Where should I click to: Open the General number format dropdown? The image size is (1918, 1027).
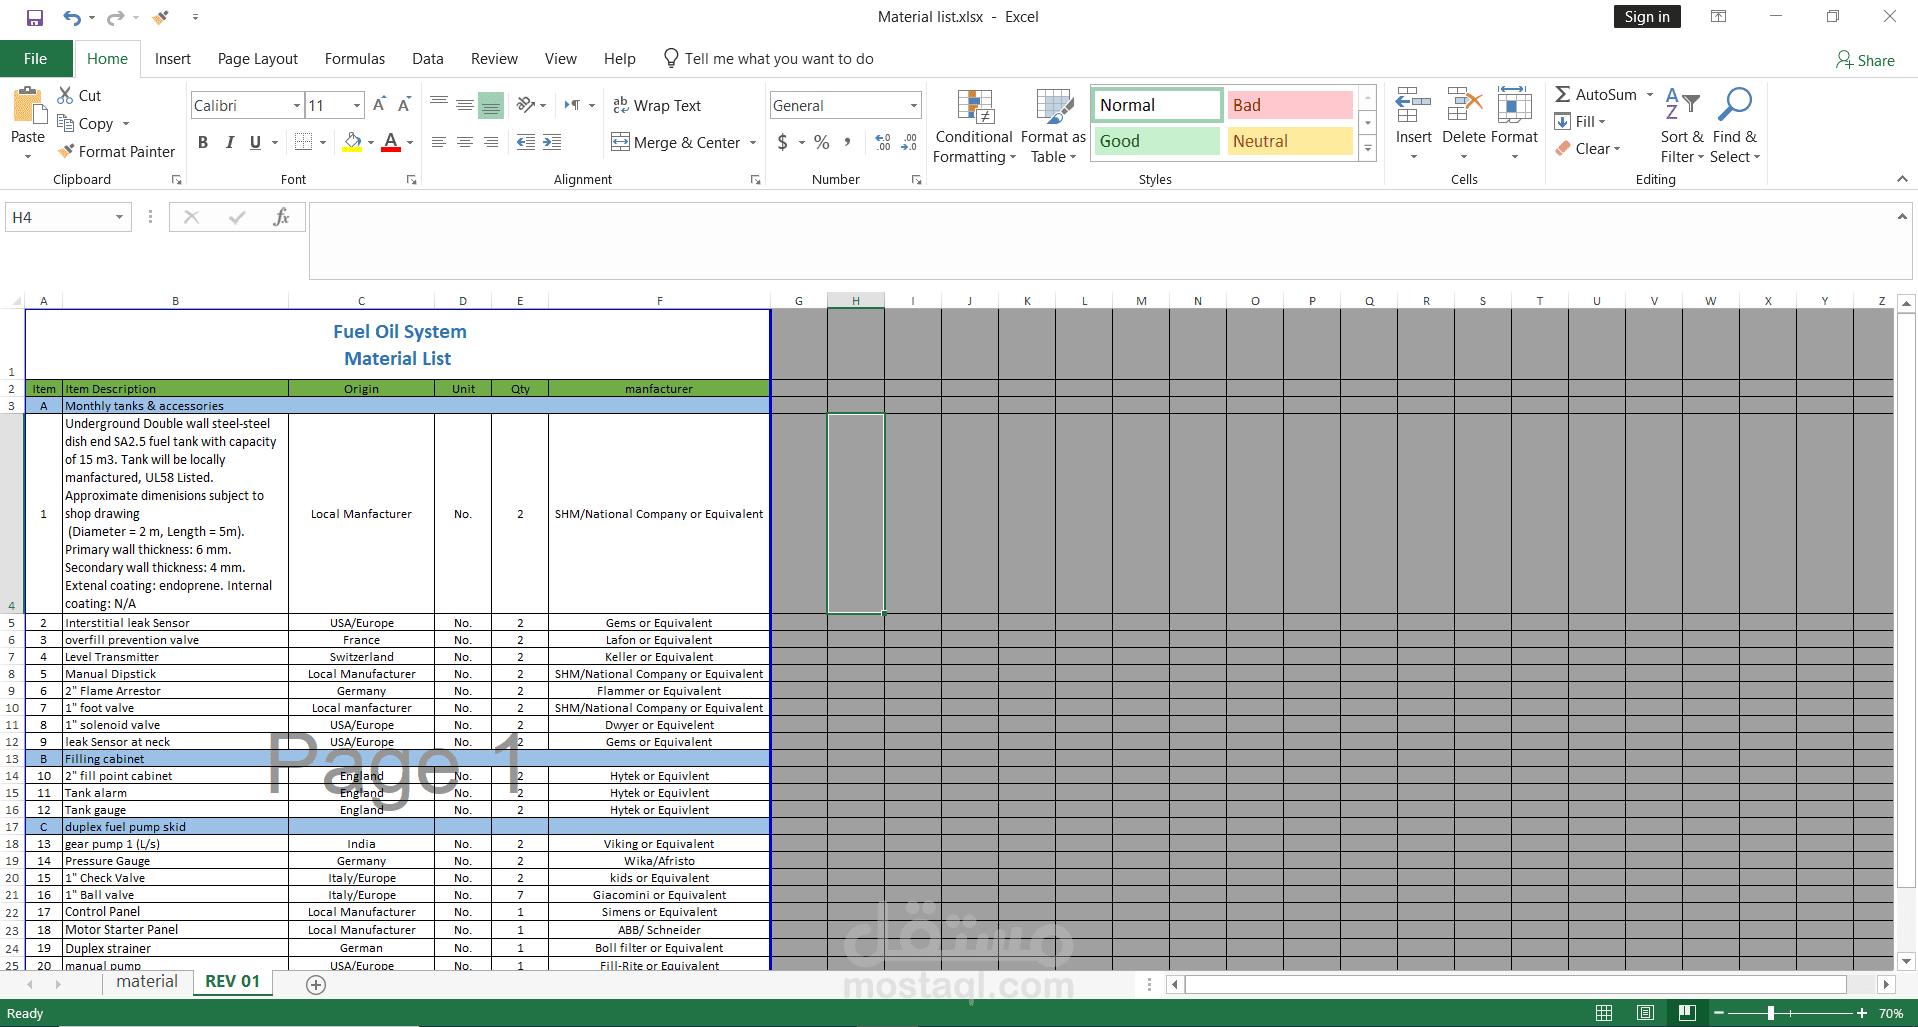click(x=914, y=105)
